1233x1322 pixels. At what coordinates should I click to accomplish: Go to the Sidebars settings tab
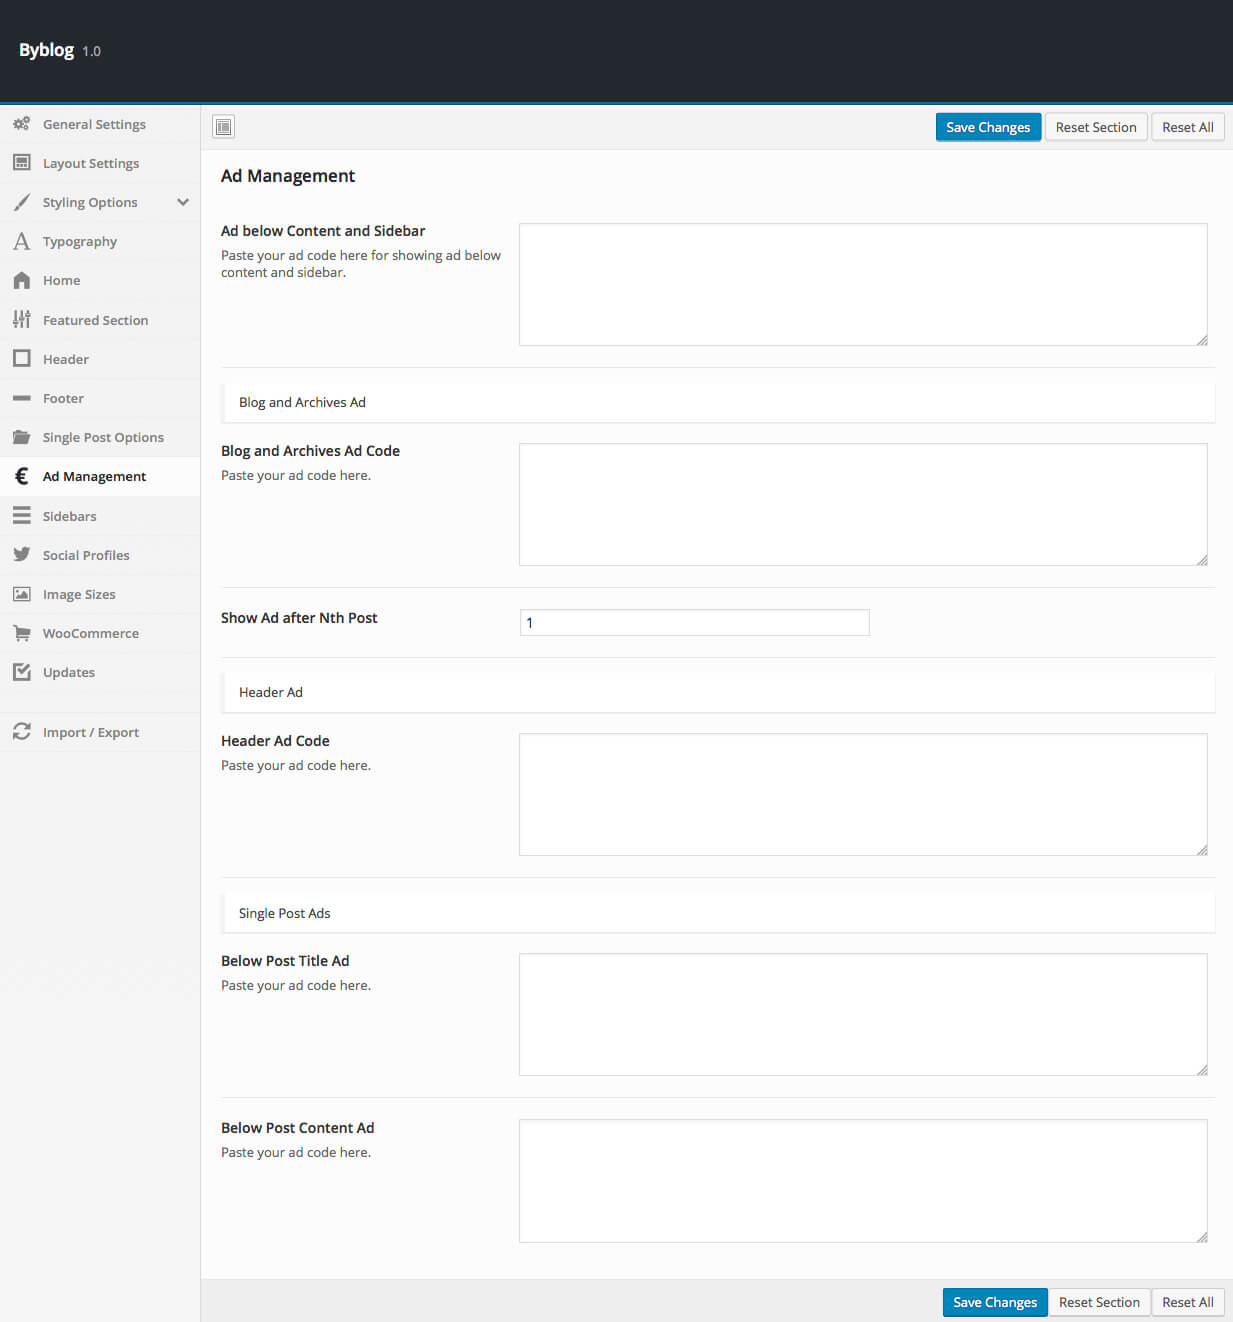tap(70, 516)
